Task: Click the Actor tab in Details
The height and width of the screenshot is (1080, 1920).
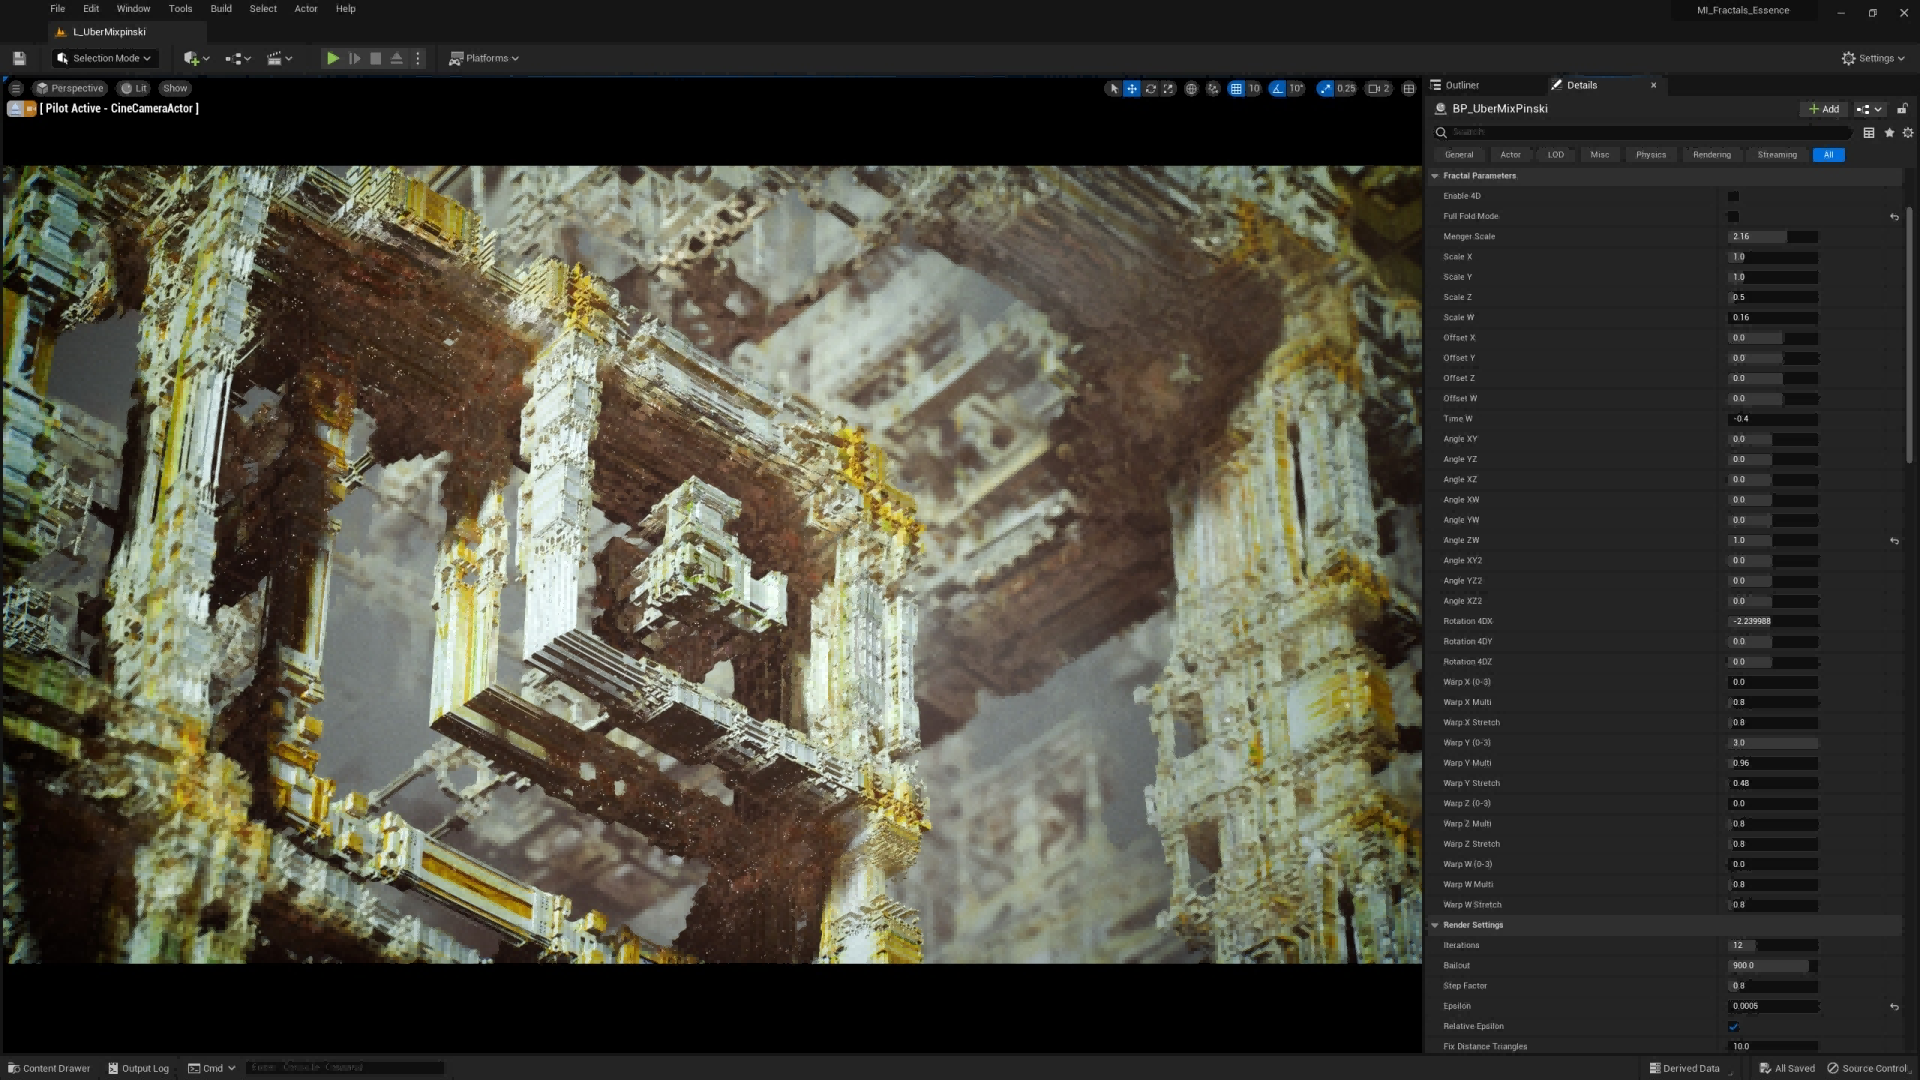Action: [x=1510, y=154]
